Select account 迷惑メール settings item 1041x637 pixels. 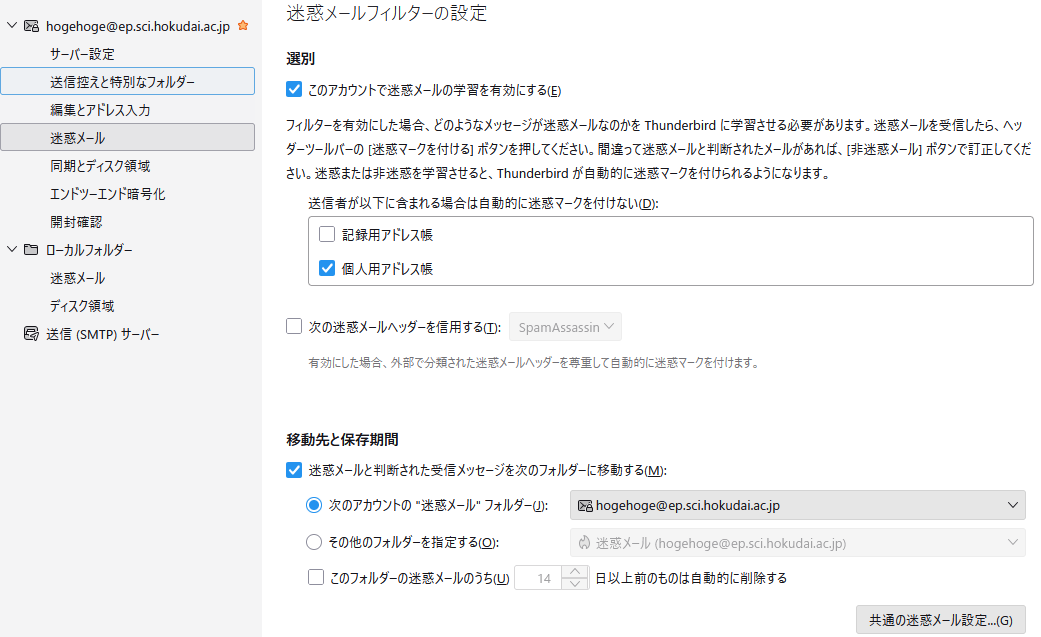pos(127,137)
